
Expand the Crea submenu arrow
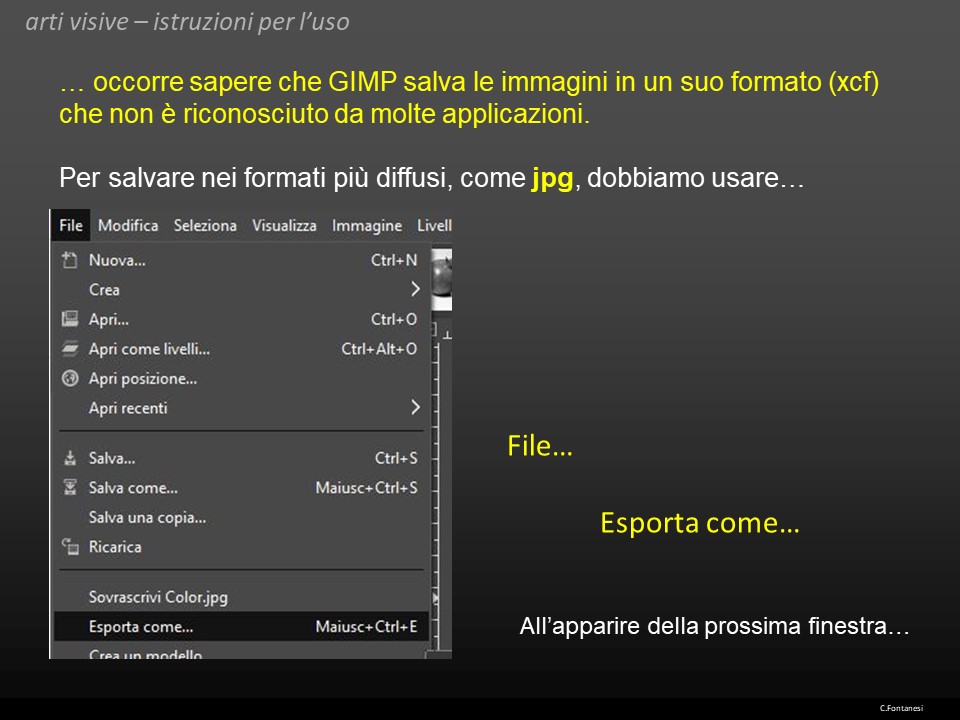pyautogui.click(x=415, y=289)
